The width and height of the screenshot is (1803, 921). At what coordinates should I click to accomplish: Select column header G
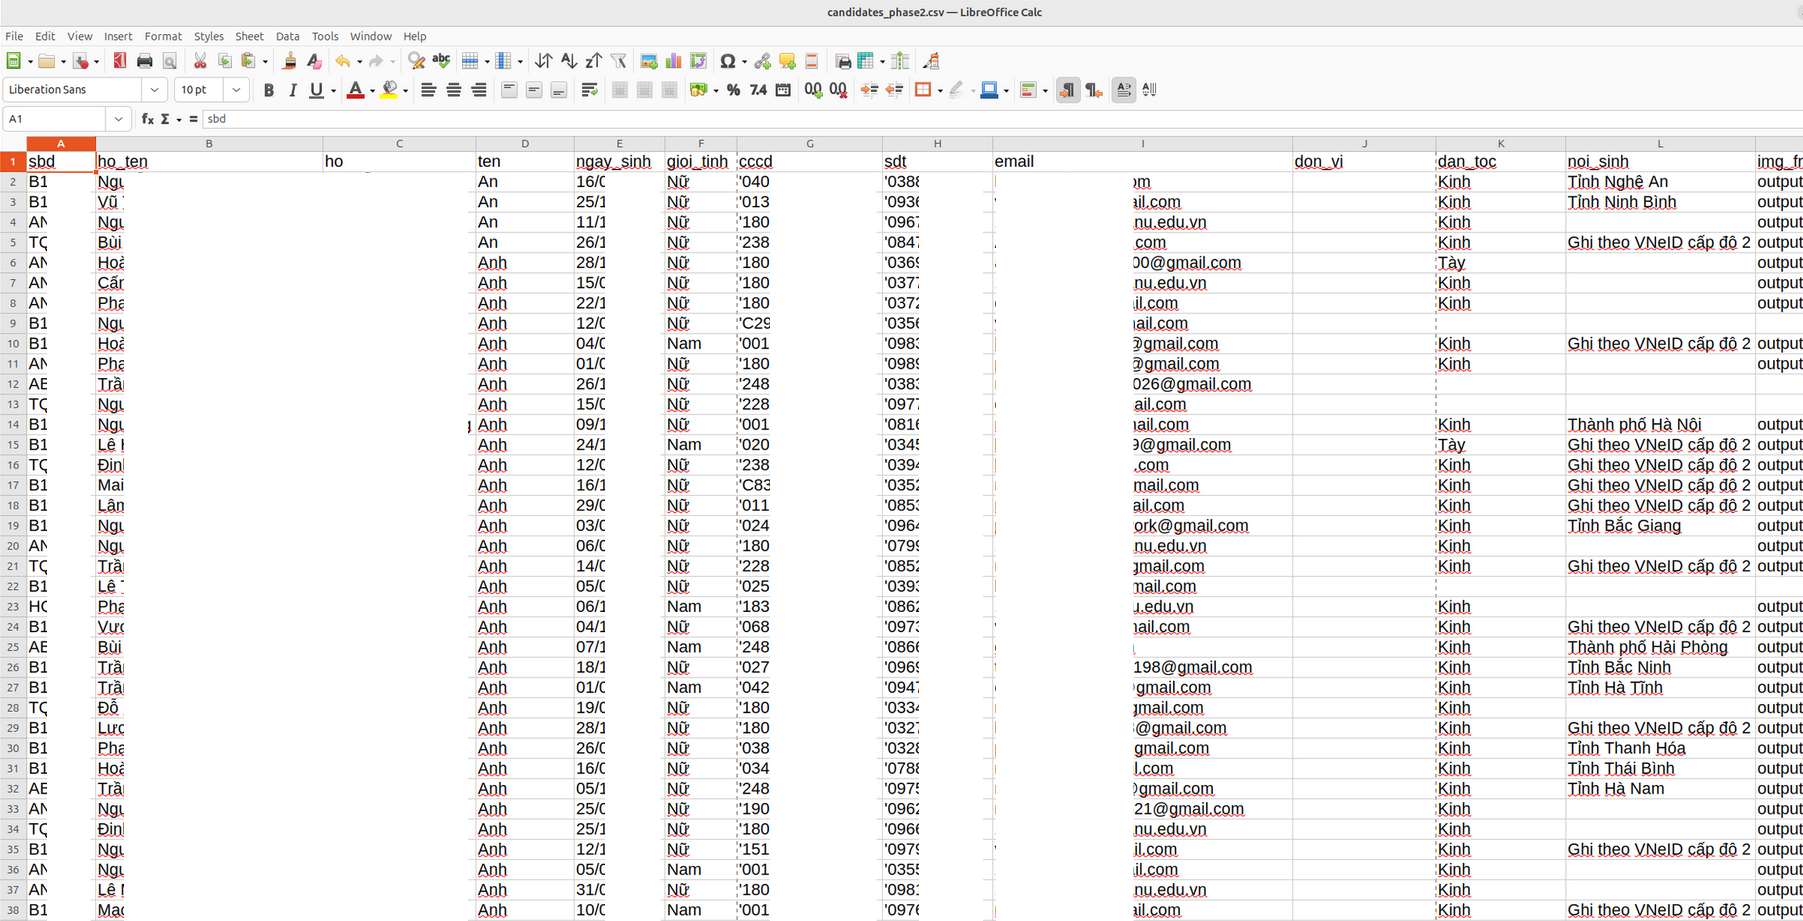[x=810, y=144]
